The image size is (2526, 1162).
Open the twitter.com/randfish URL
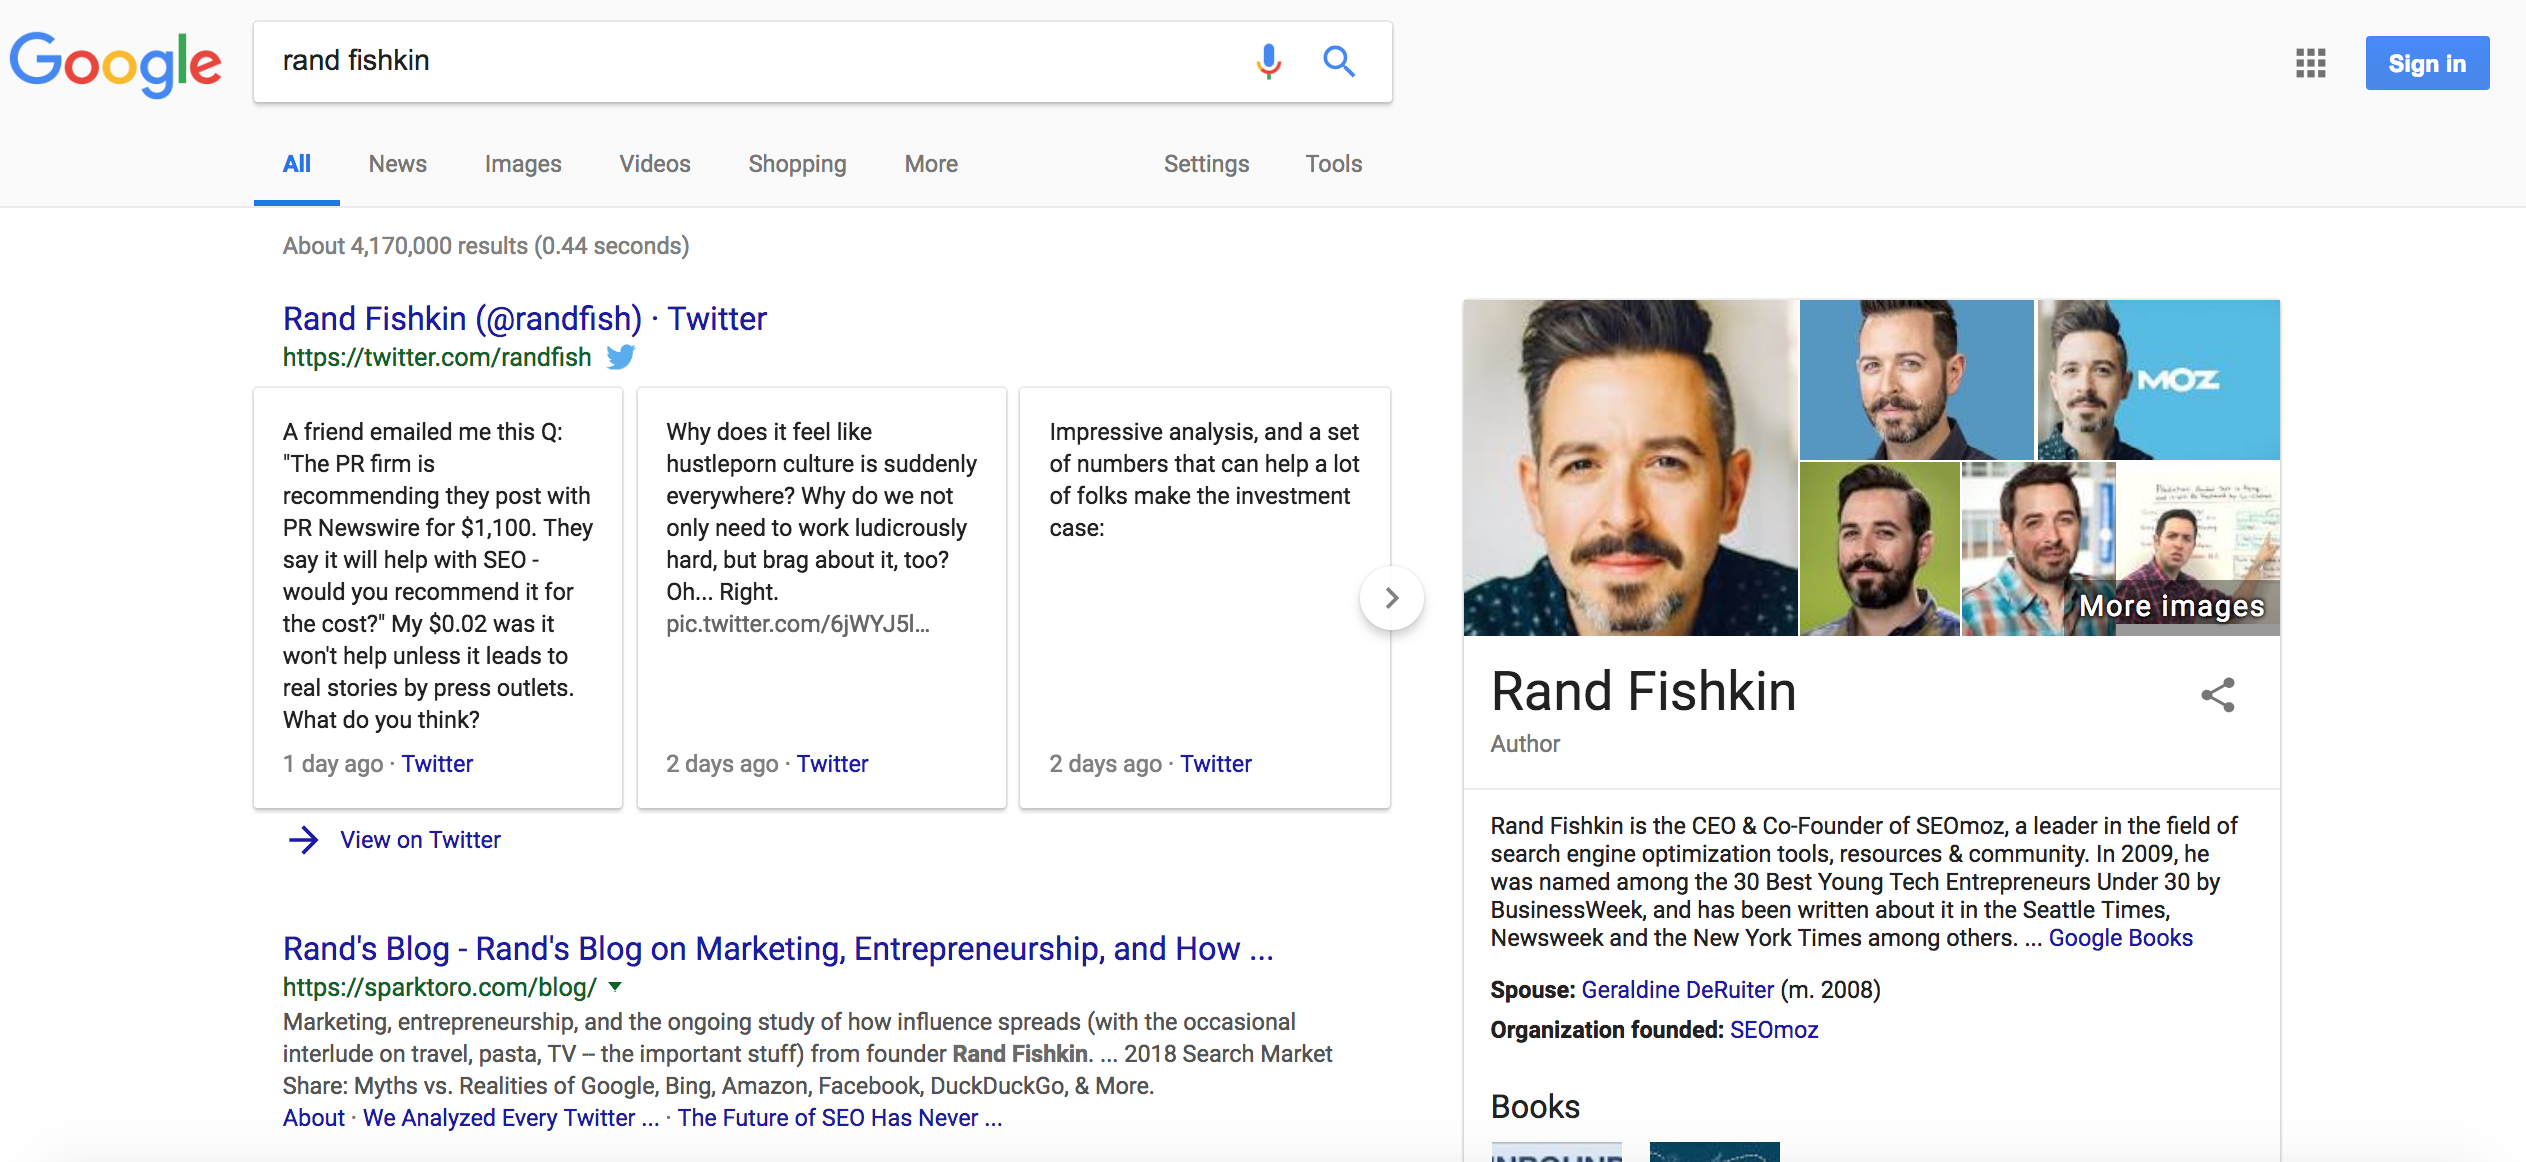[x=437, y=357]
